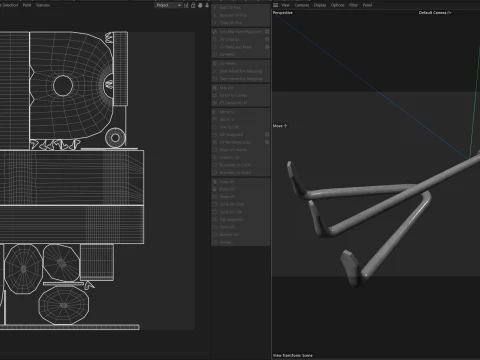Open options gear for UV Unwrap
Viewport: 480px width, 360px height.
[267, 39]
